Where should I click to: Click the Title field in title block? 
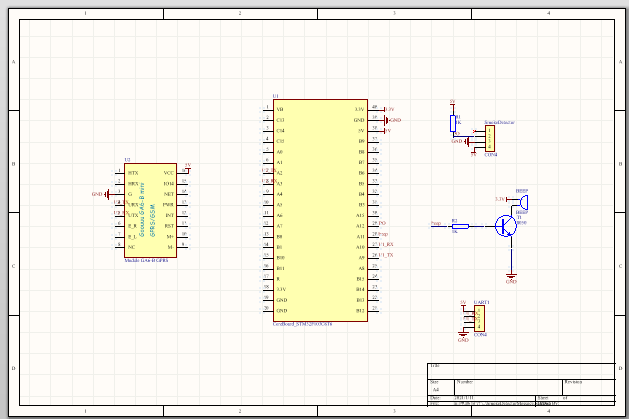click(521, 371)
